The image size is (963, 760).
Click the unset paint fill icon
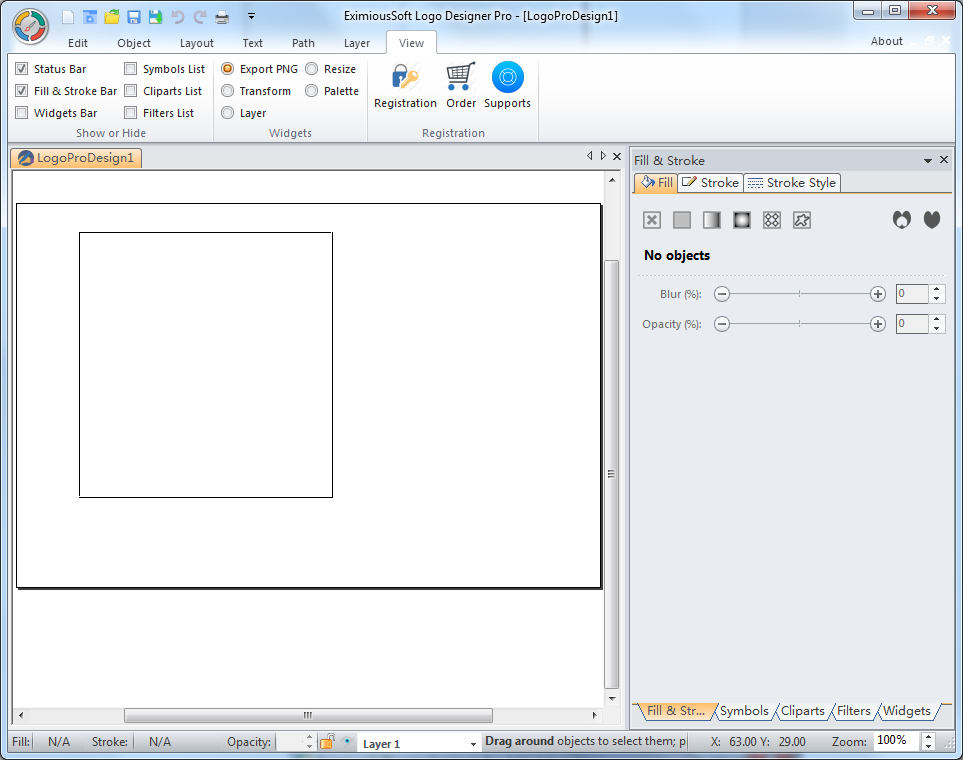click(x=802, y=220)
